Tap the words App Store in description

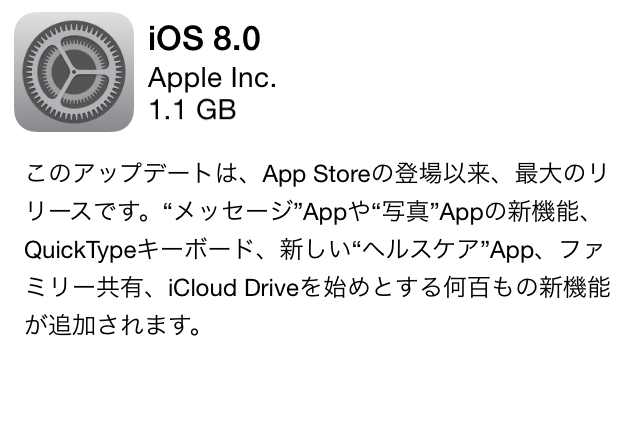coord(316,174)
